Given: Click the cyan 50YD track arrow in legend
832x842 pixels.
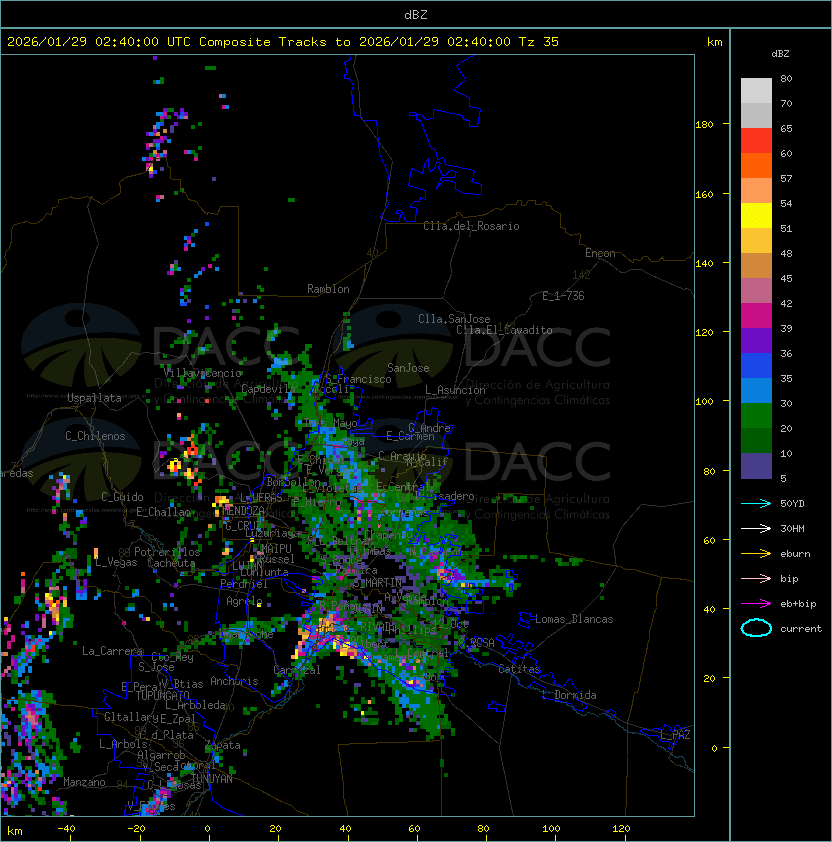Looking at the screenshot, I should click(x=756, y=503).
